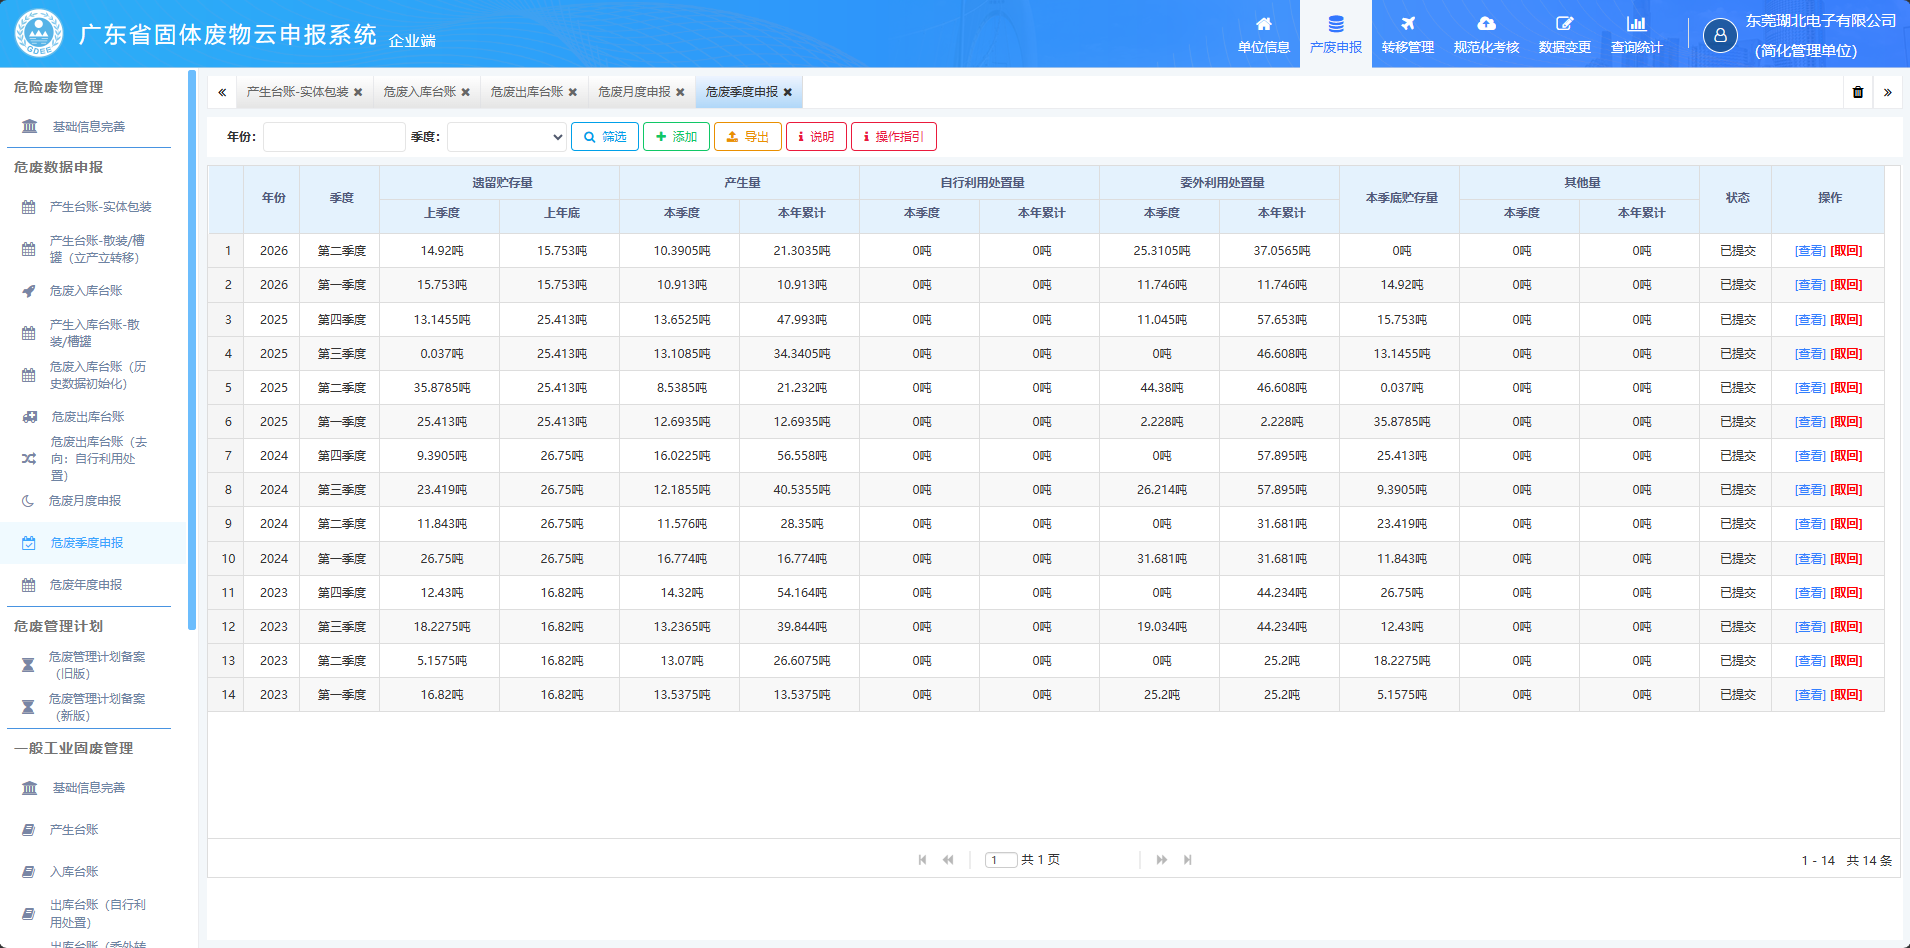The width and height of the screenshot is (1910, 948).
Task: Open 危废年度申报 in sidebar
Action: tap(86, 585)
